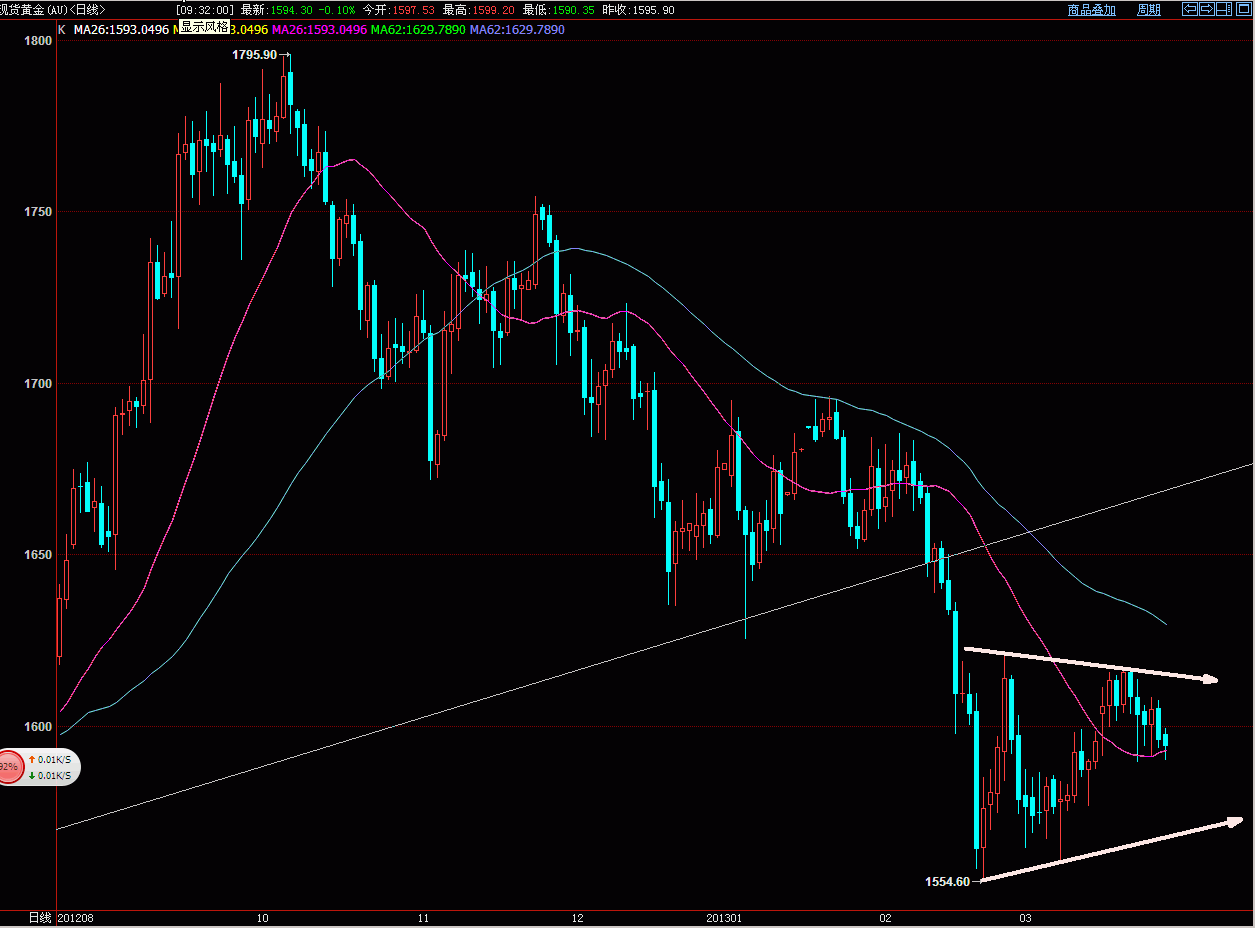Select the magenta MA26:1593.0496 label

coord(319,30)
